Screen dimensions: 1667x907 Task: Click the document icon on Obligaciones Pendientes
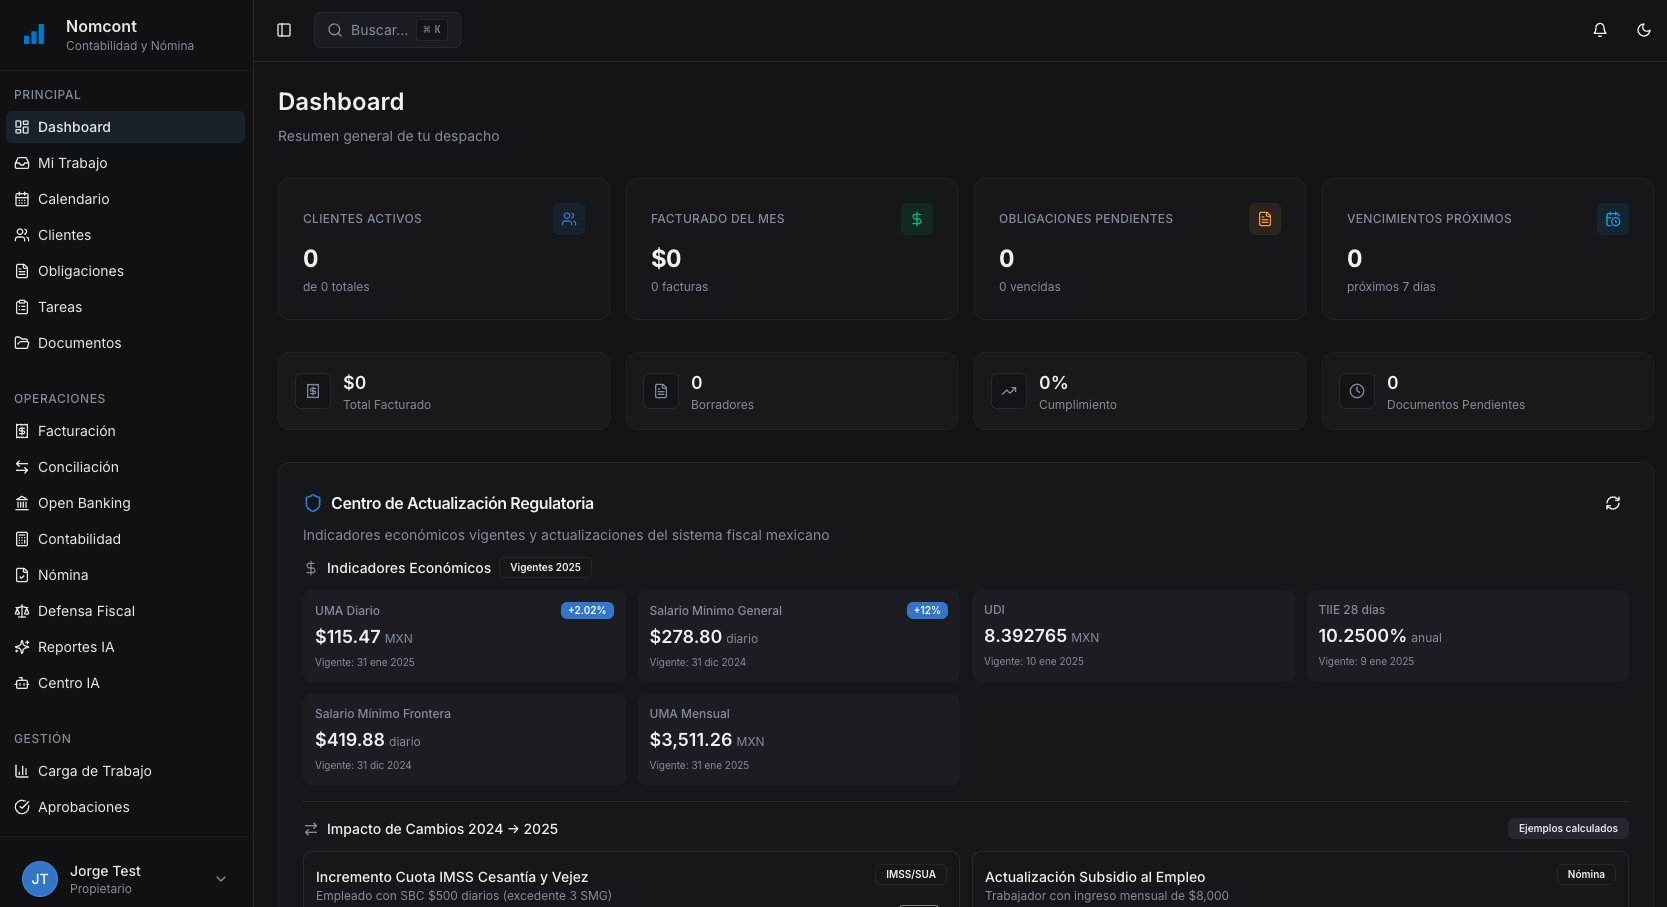(x=1265, y=219)
